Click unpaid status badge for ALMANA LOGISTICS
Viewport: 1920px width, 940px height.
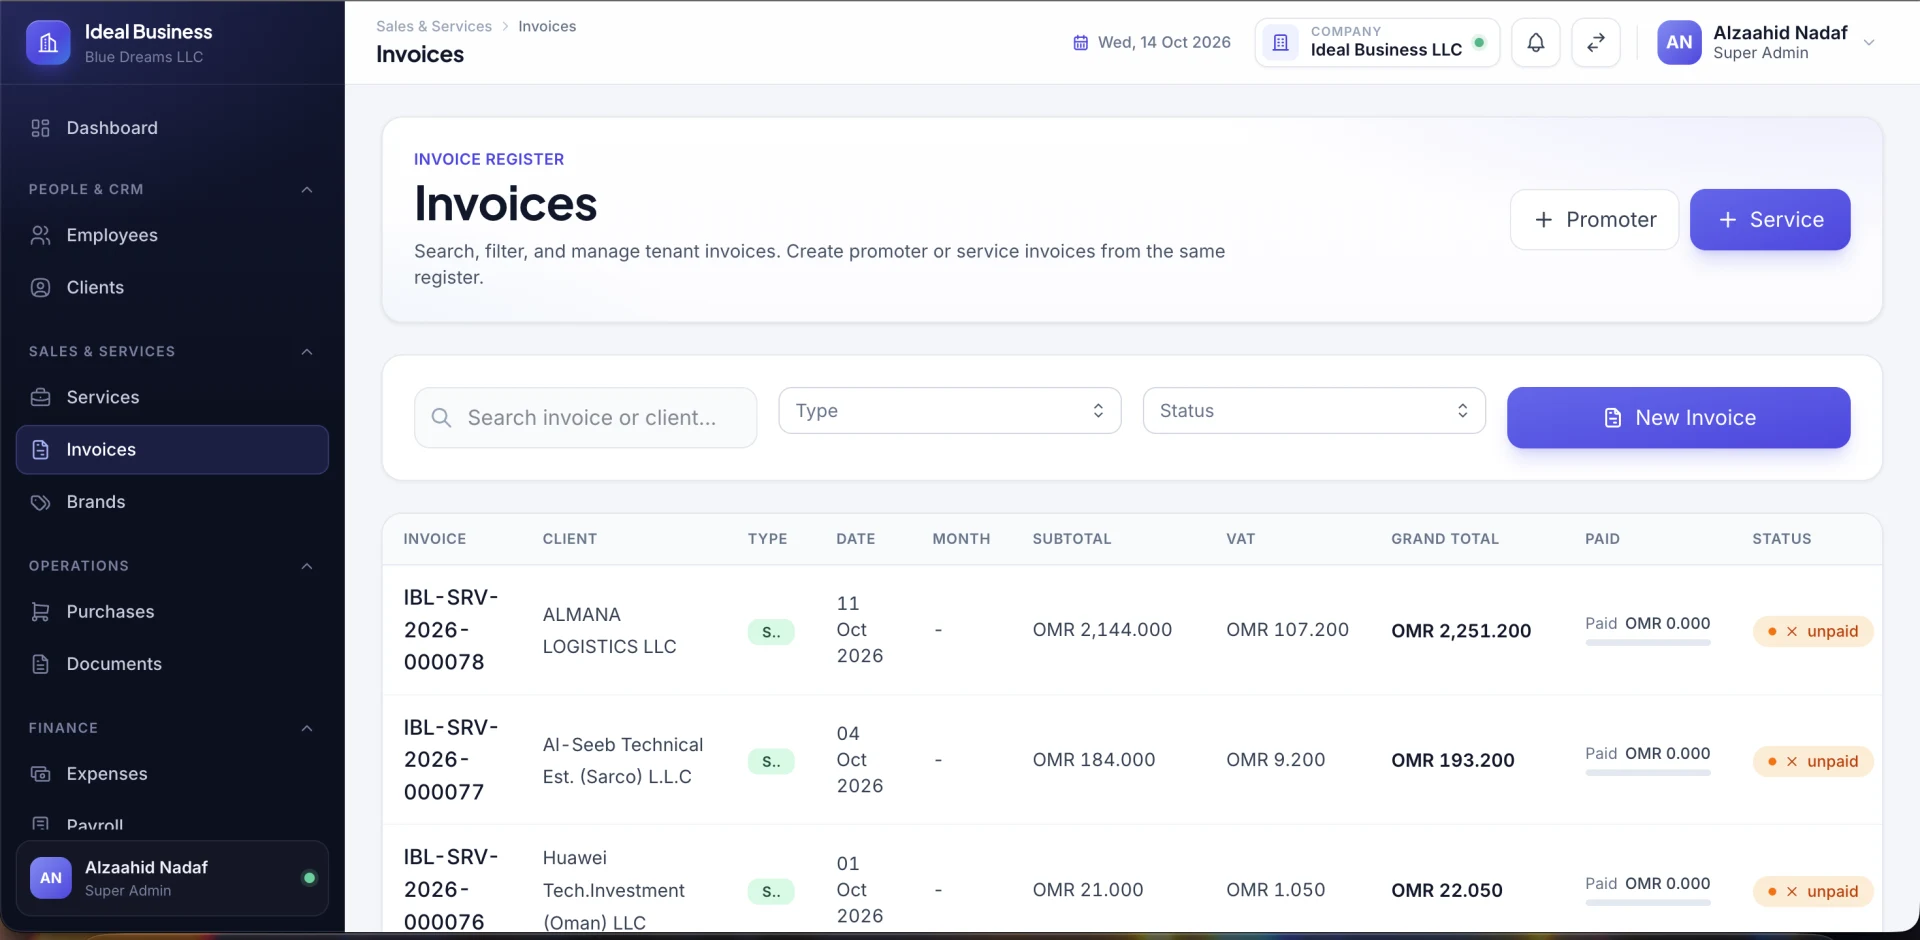tap(1813, 632)
